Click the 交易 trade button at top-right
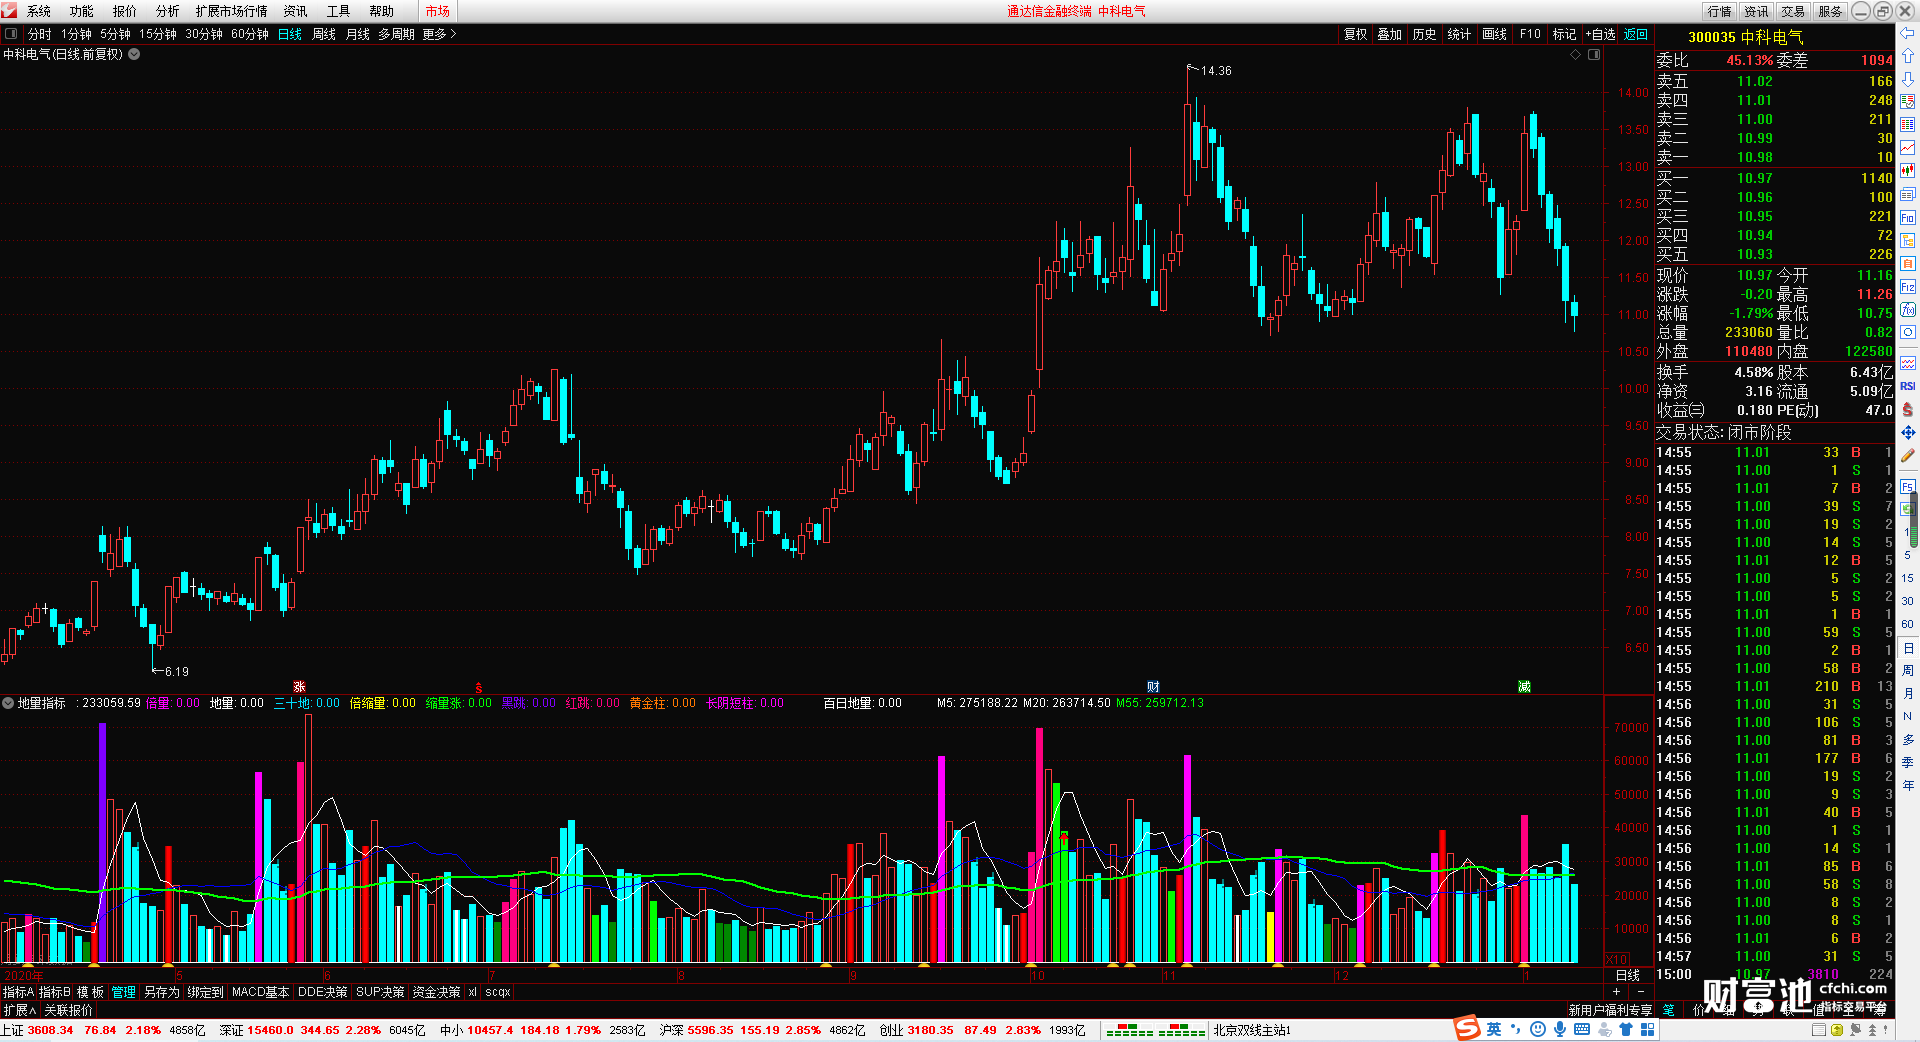 pos(1793,11)
